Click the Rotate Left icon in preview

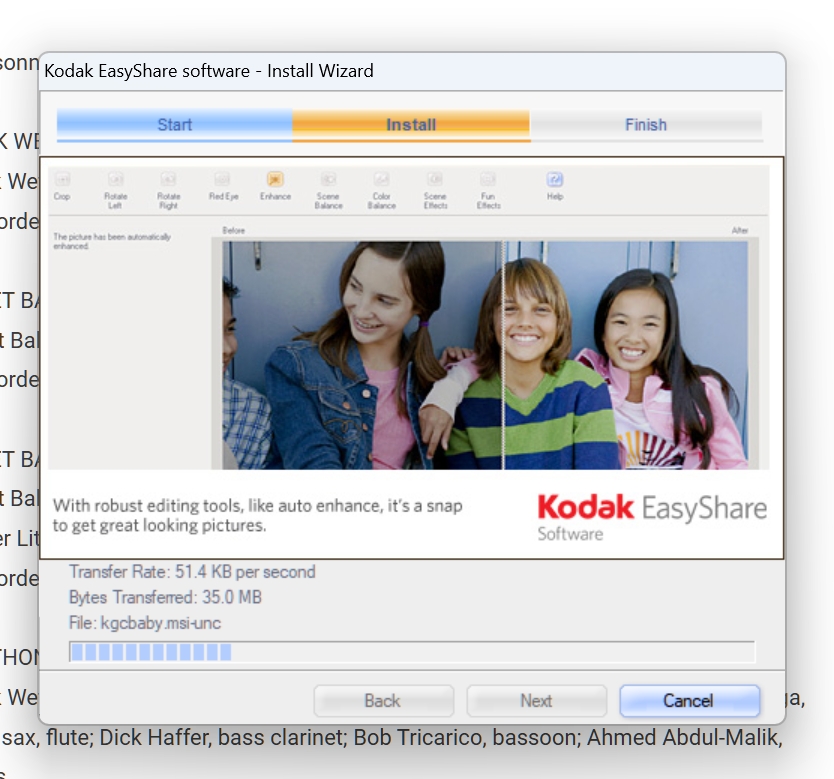click(115, 180)
